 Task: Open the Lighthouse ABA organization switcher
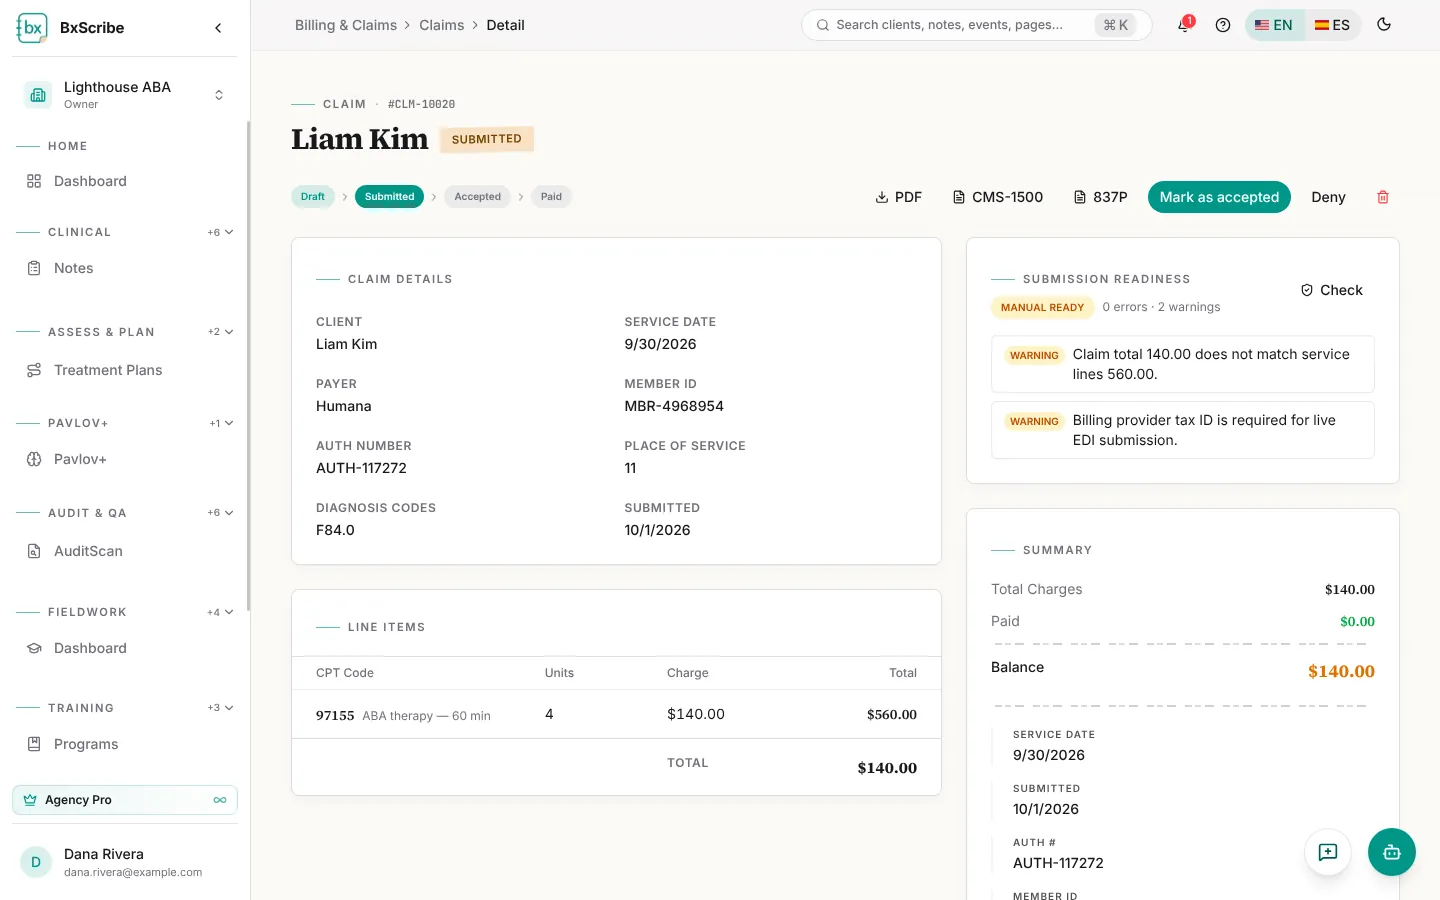(x=125, y=95)
